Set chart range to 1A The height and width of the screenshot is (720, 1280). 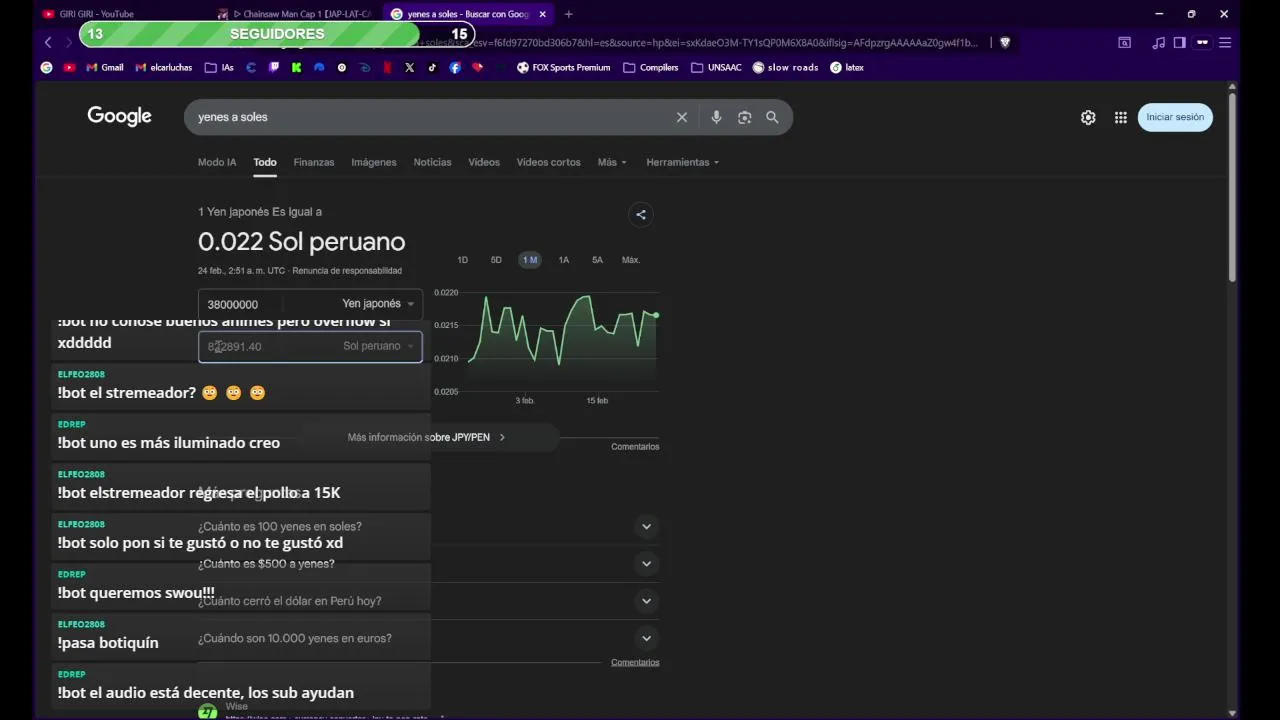[x=564, y=260]
